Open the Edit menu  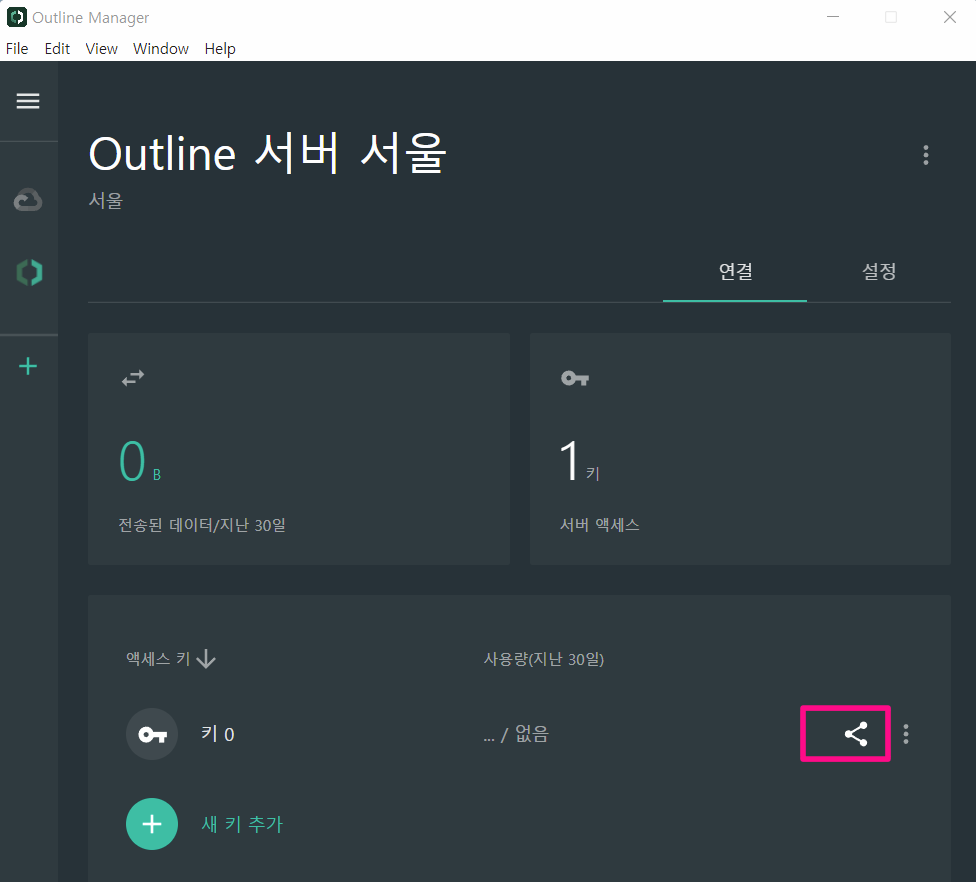tap(57, 49)
